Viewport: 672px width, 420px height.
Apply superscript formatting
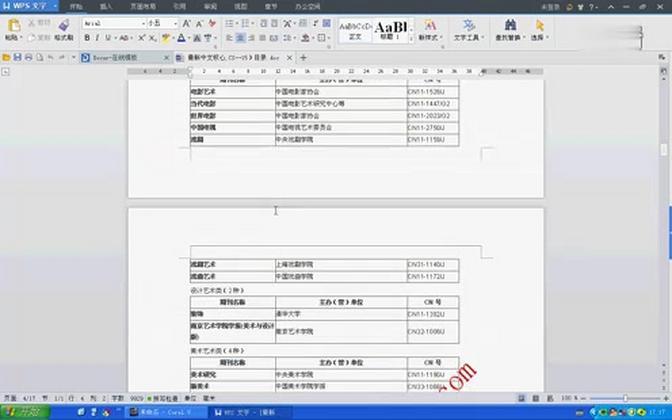click(x=141, y=38)
